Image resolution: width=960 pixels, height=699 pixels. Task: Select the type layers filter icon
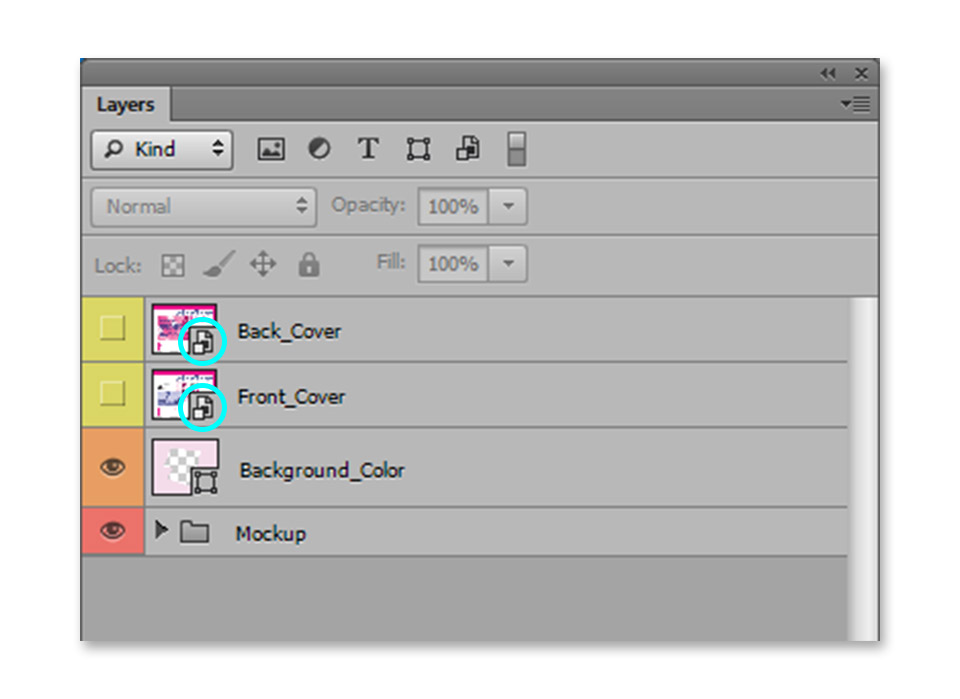[367, 148]
